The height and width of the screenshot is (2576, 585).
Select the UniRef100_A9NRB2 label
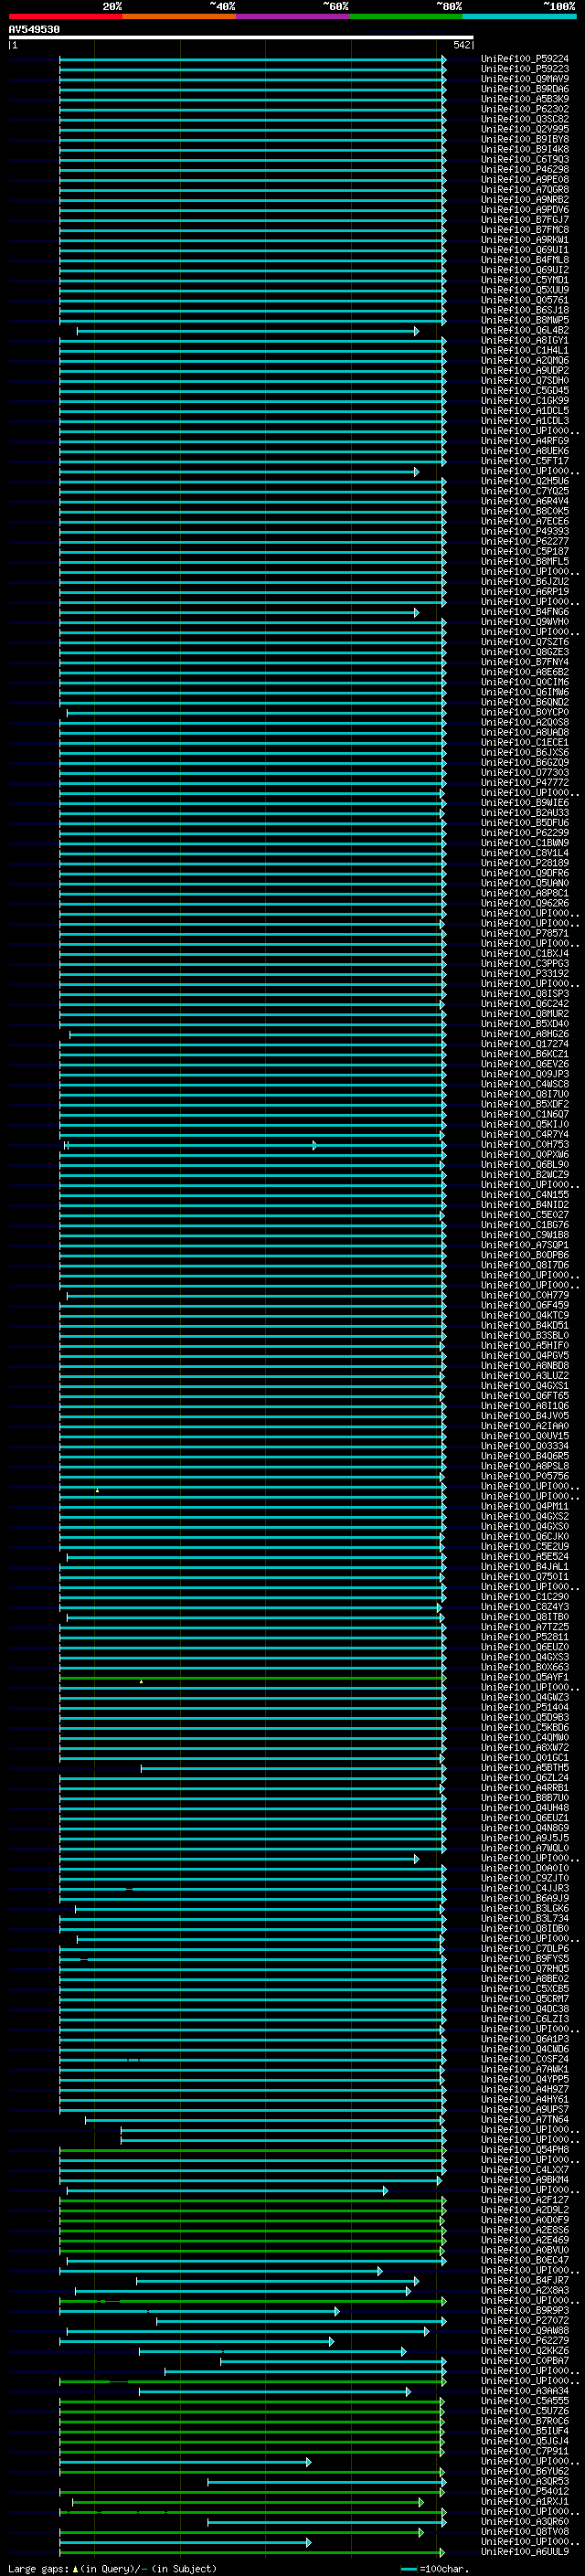point(525,199)
